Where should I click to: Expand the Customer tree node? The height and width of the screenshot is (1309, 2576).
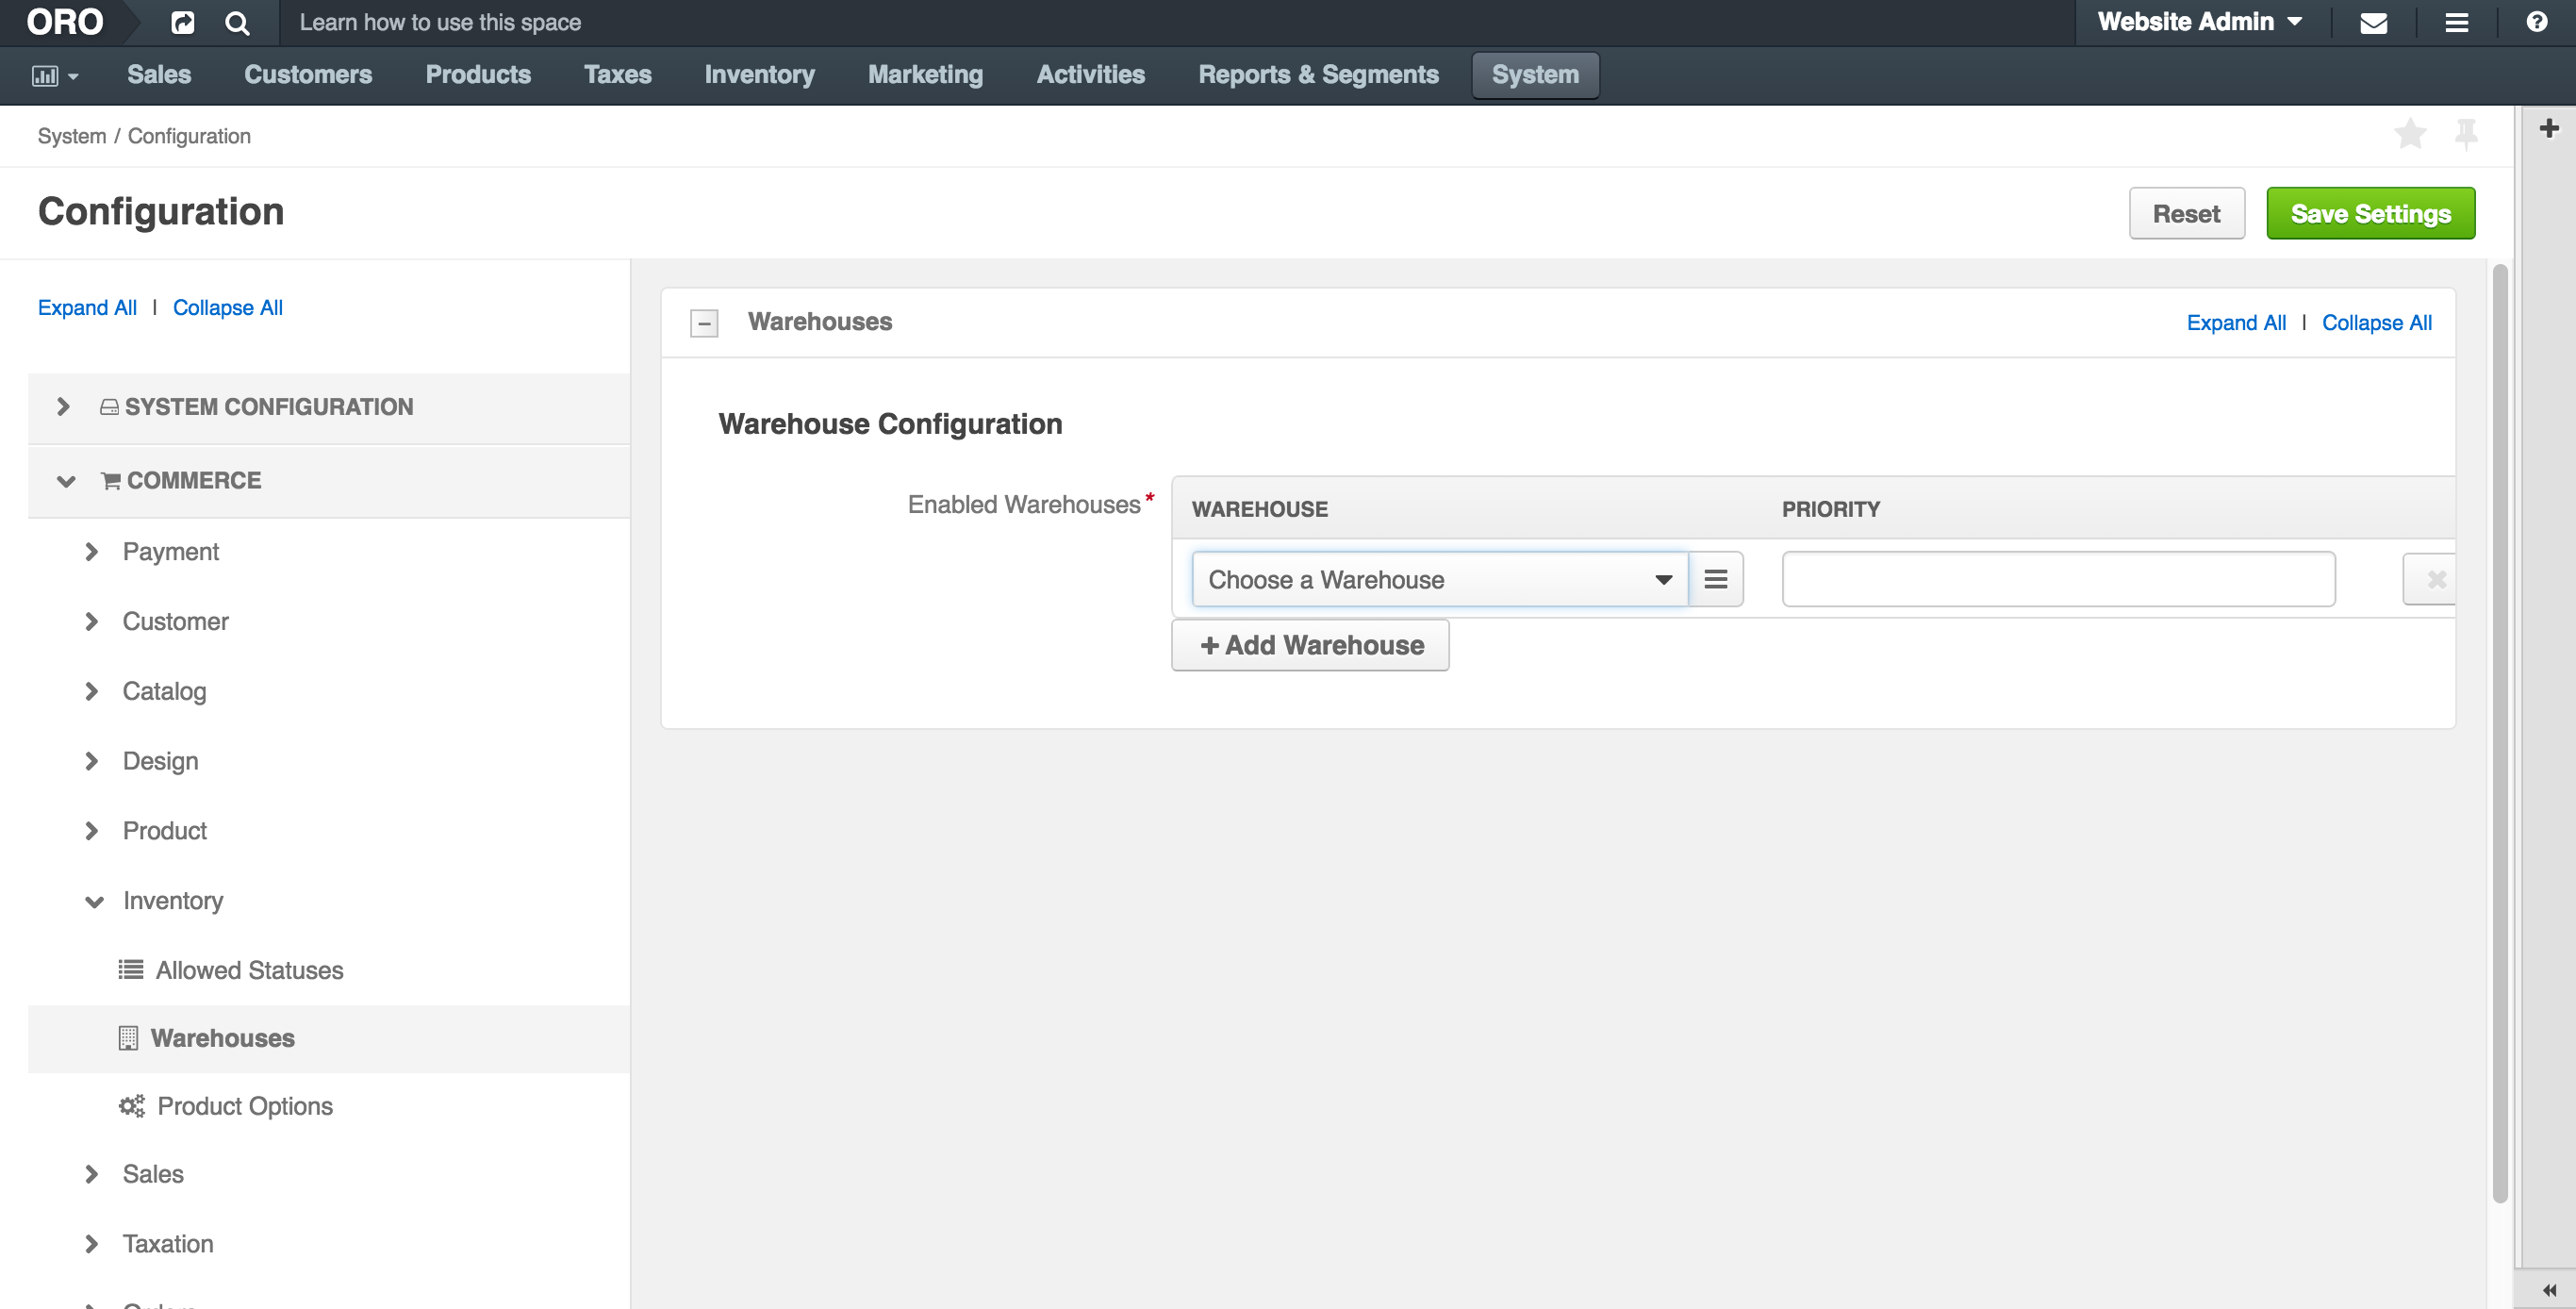92,622
